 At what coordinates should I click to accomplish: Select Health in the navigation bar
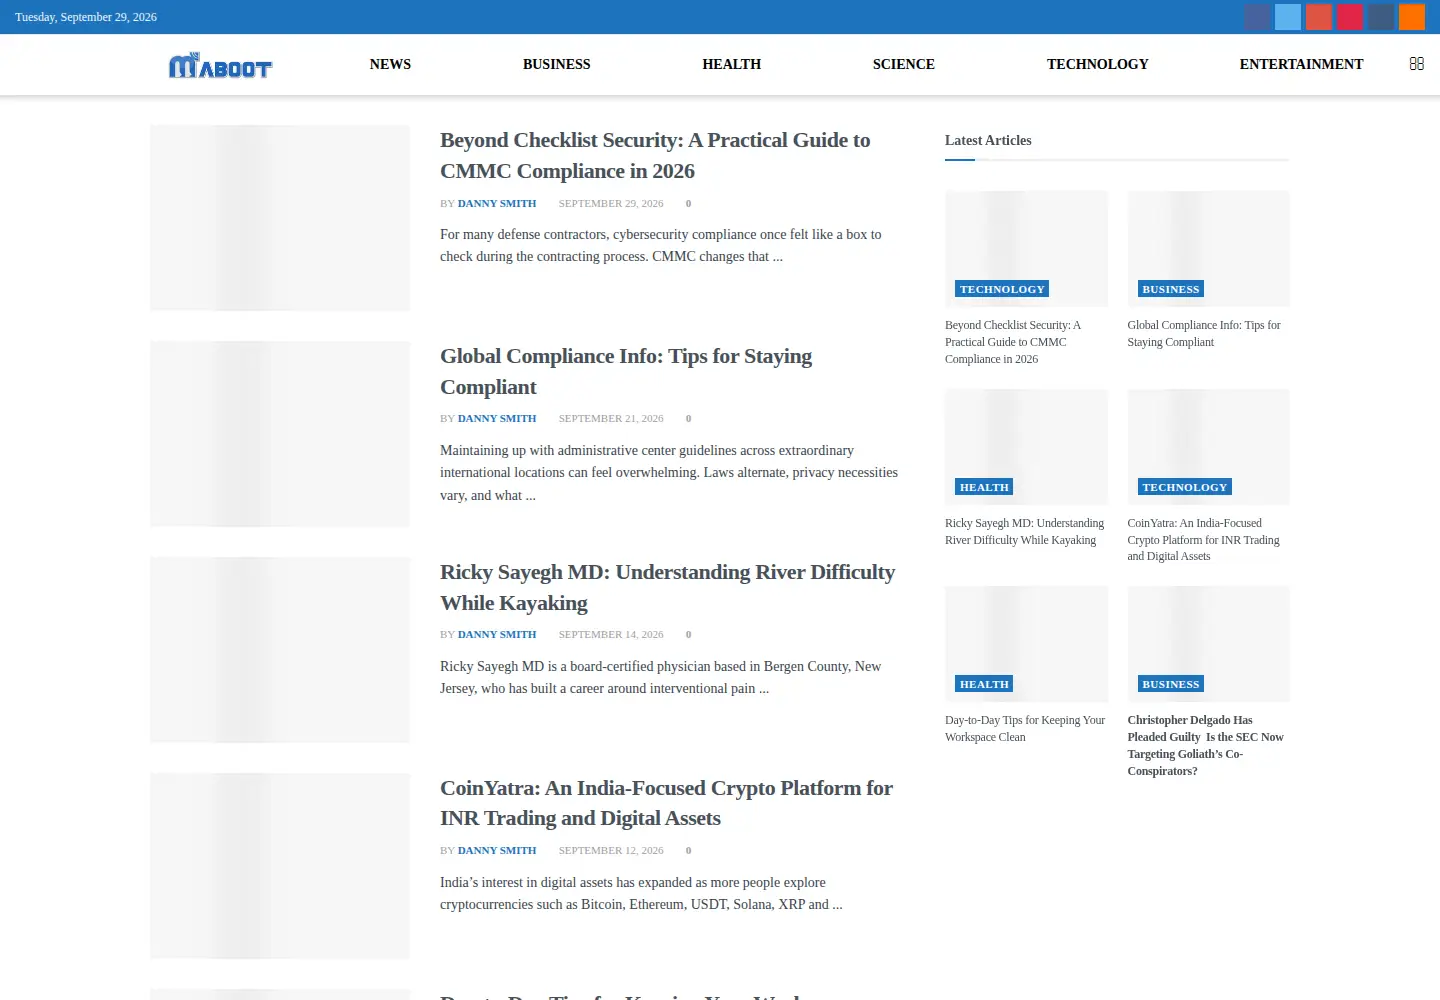(x=731, y=64)
